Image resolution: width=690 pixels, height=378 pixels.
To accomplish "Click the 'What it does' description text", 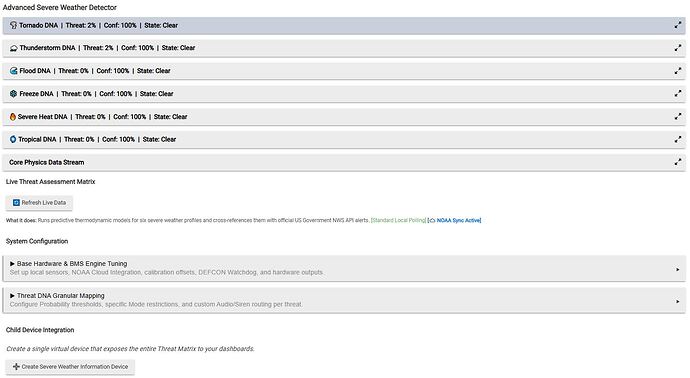I will pyautogui.click(x=187, y=220).
